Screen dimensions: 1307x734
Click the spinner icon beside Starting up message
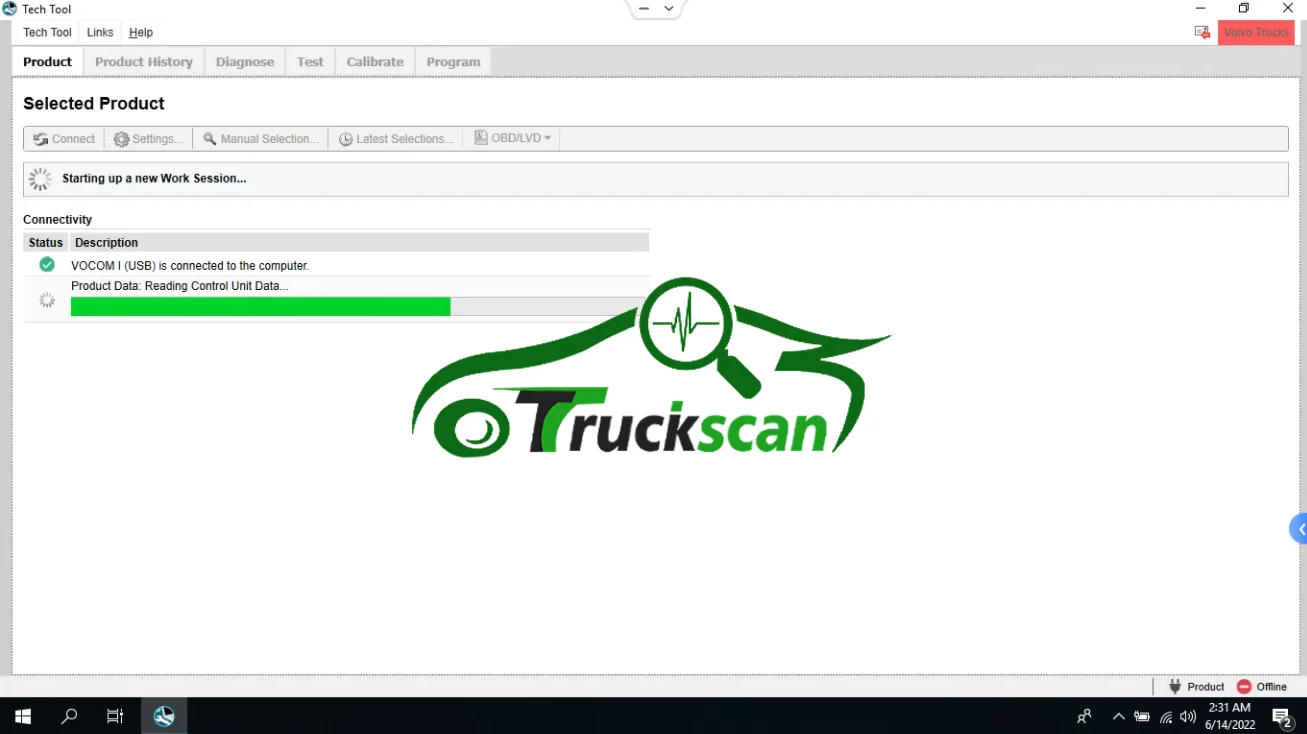(40, 179)
